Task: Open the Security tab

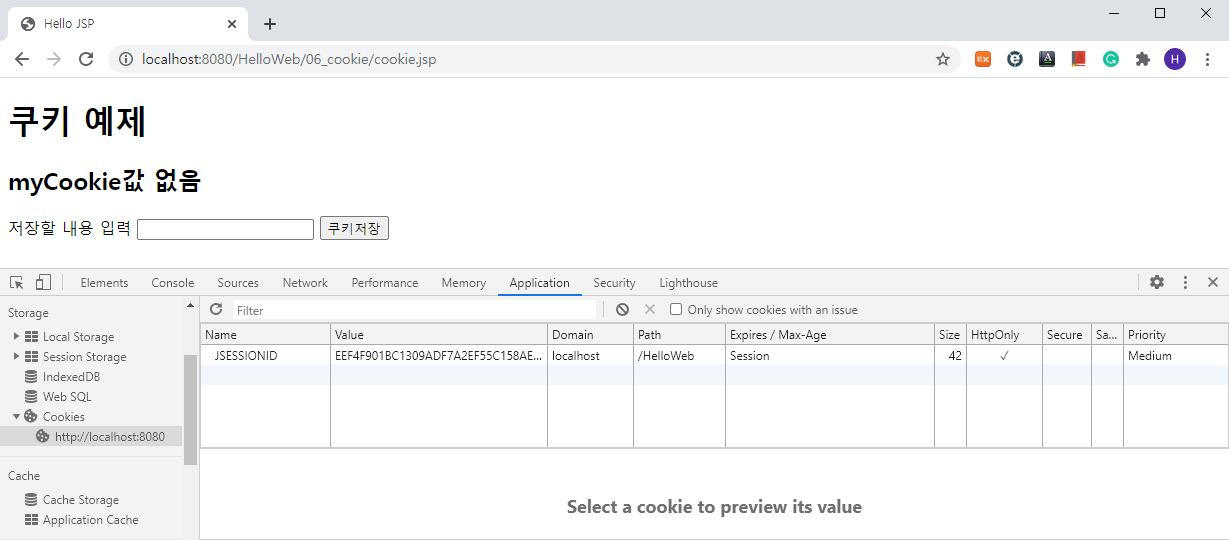Action: [x=614, y=283]
